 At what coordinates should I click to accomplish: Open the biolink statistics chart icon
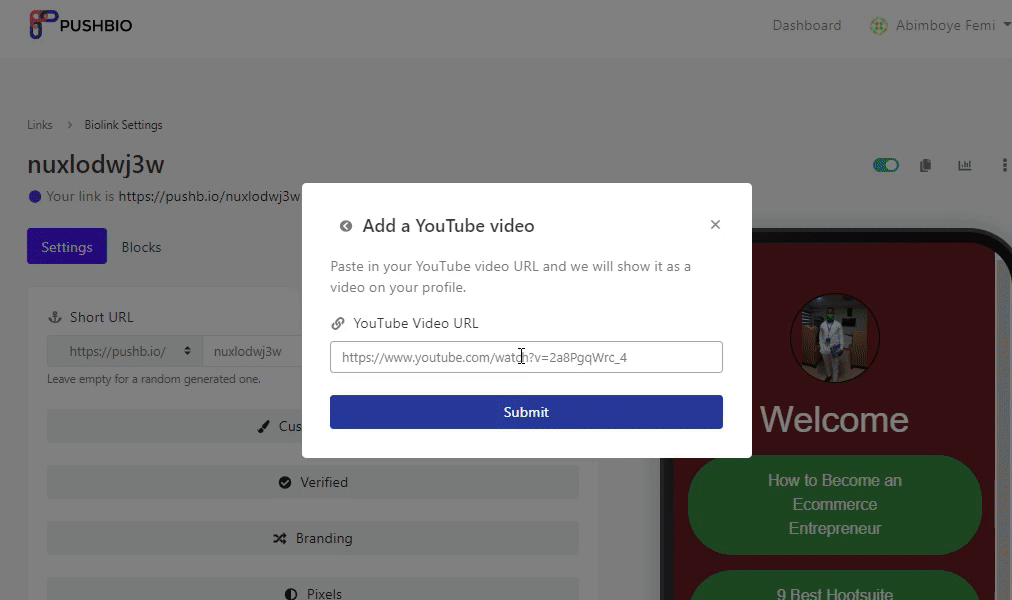(964, 165)
